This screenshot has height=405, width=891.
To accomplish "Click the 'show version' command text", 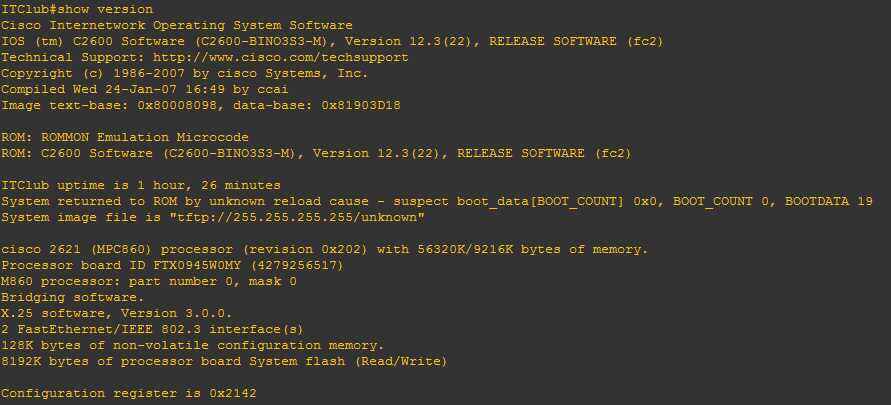I will pos(105,10).
